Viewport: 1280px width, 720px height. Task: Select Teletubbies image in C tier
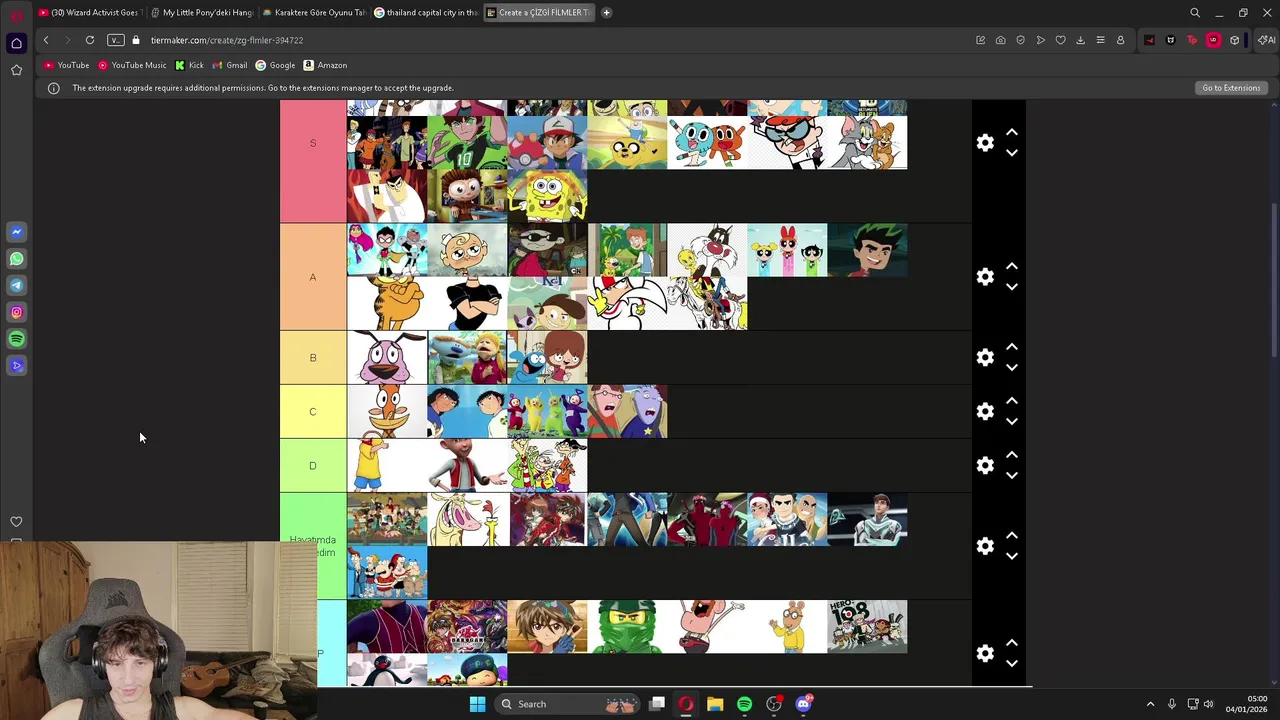[x=547, y=412]
